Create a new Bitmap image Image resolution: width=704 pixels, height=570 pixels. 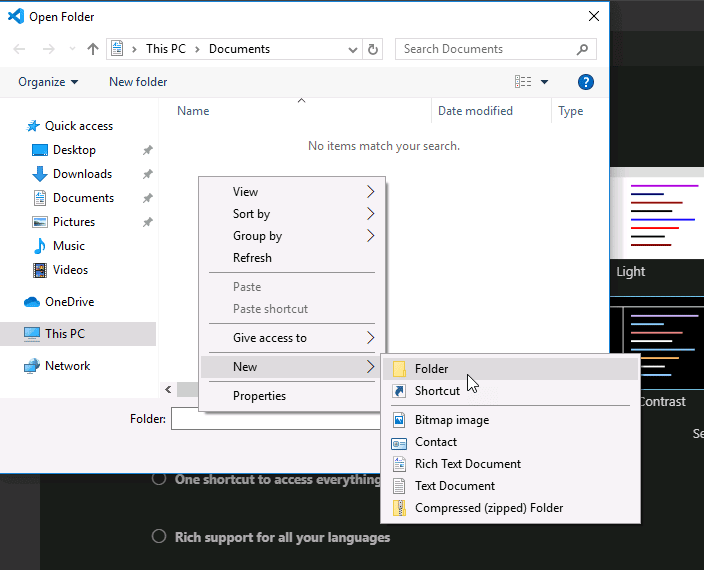452,420
